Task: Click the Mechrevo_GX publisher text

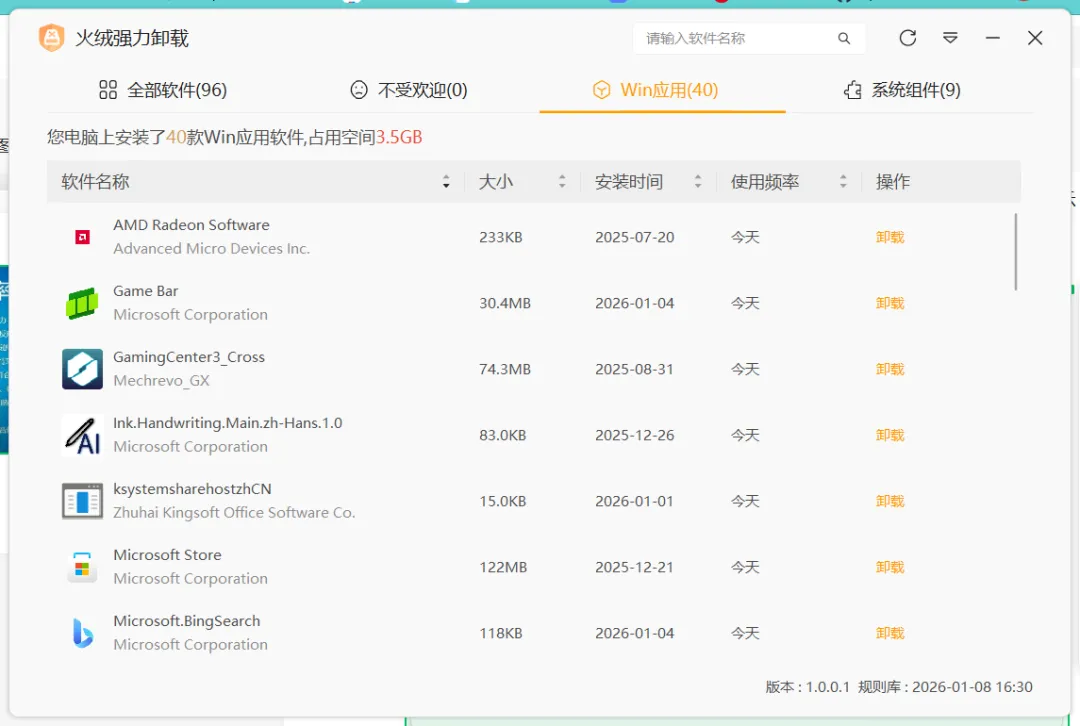Action: (x=161, y=381)
